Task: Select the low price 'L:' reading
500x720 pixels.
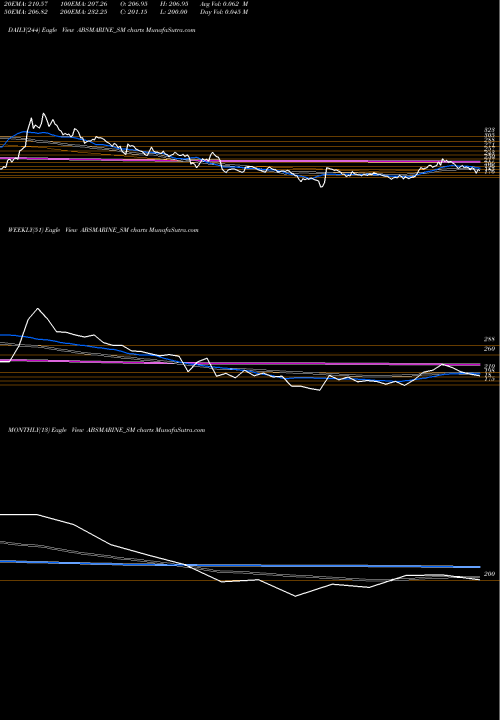Action: (174, 12)
